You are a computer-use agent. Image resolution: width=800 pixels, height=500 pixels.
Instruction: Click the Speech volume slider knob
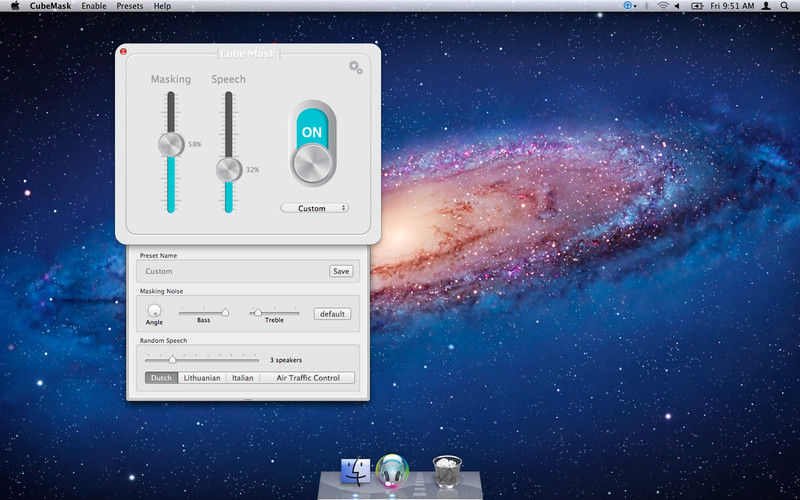click(229, 169)
